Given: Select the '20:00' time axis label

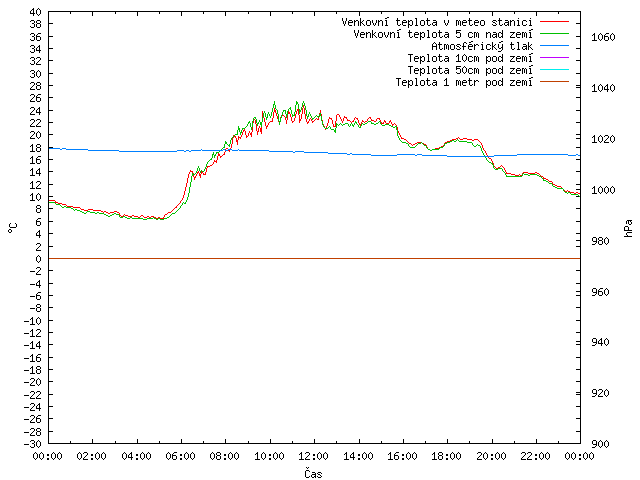Looking at the screenshot, I should click(x=491, y=456).
